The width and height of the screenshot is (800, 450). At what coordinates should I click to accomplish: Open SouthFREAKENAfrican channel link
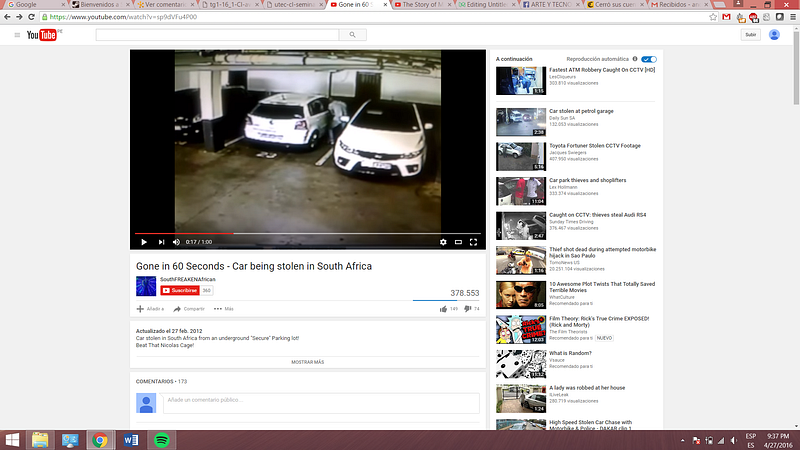(x=188, y=279)
